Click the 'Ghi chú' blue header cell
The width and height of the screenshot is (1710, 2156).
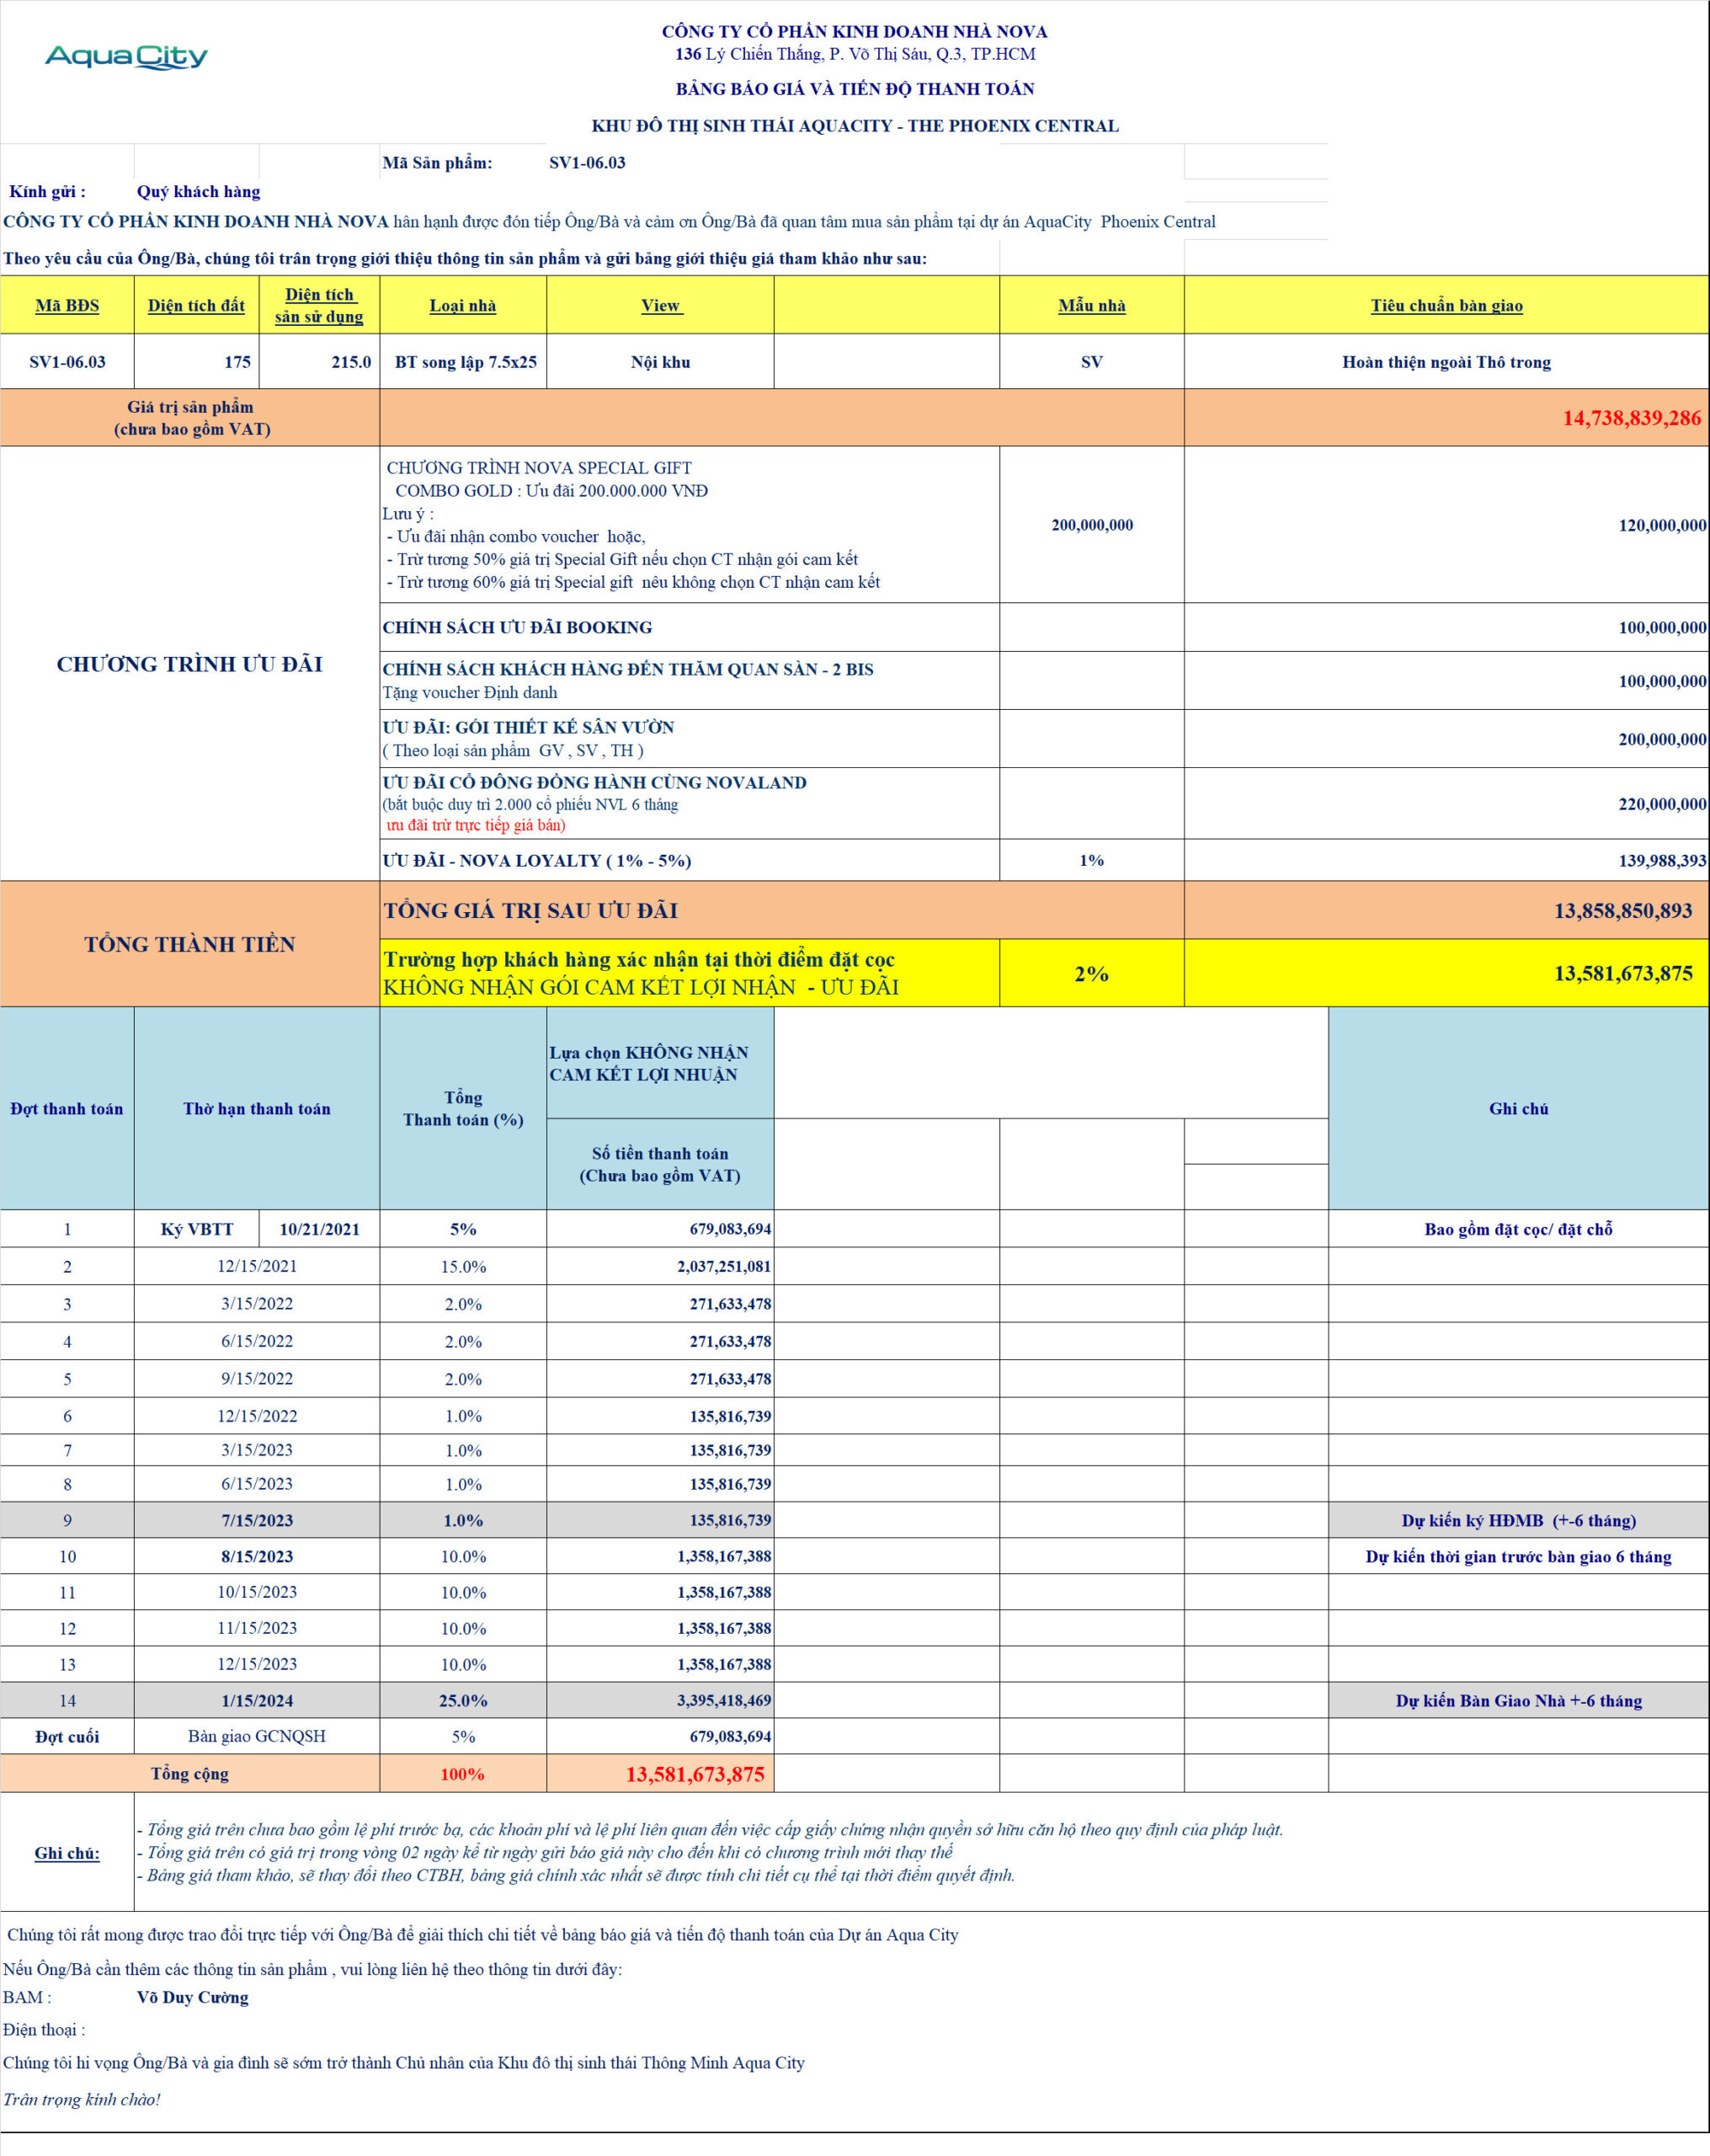point(1518,1109)
